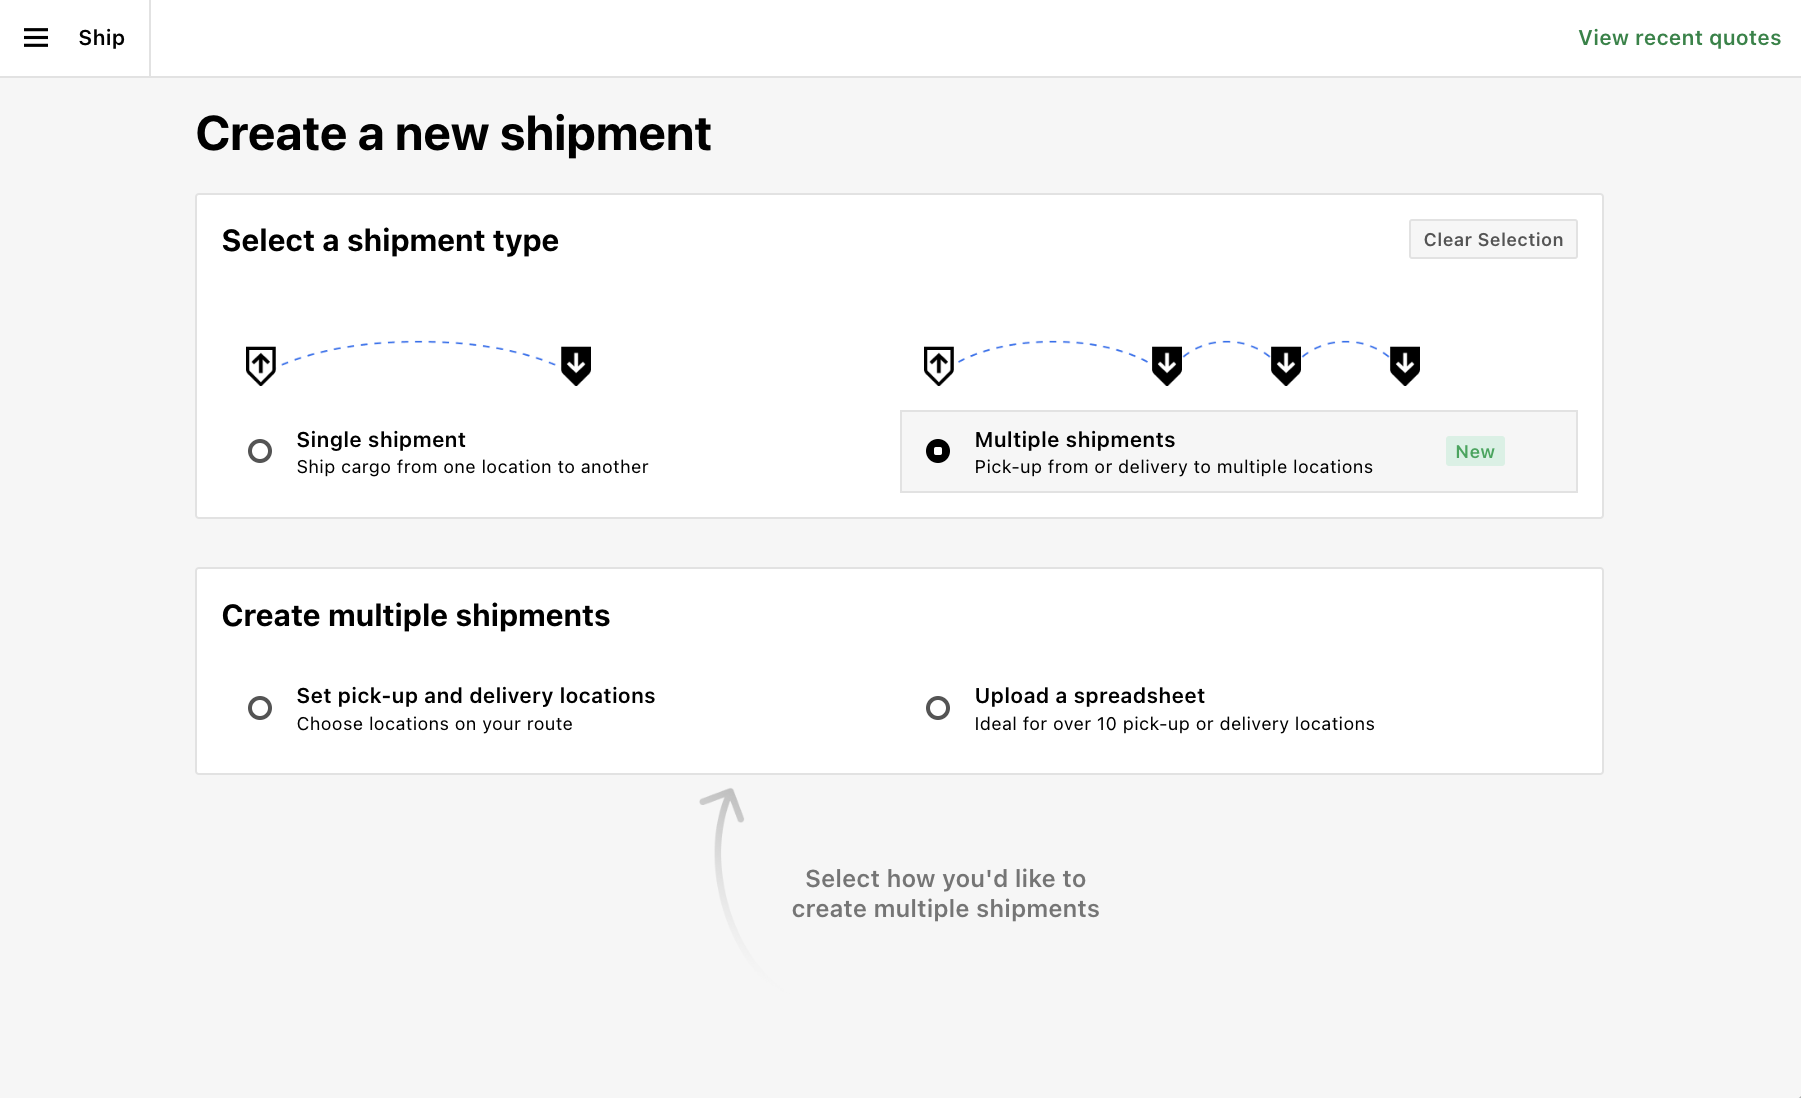Select the Multiple shipments radio button
The width and height of the screenshot is (1801, 1098).
pos(938,451)
